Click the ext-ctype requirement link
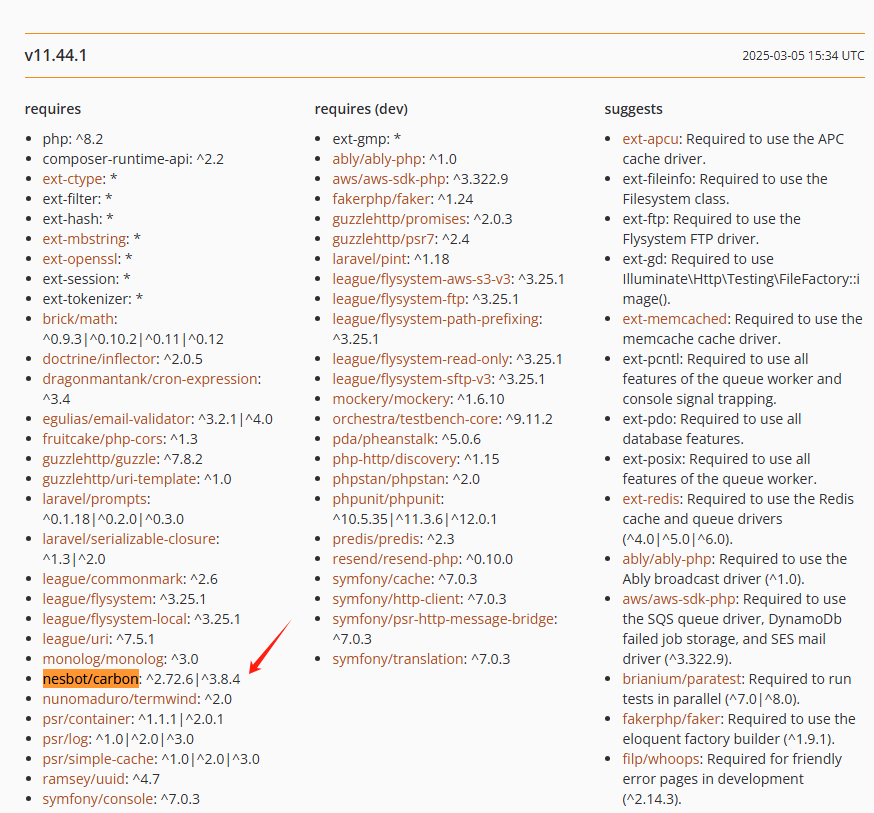This screenshot has width=874, height=813. (74, 179)
